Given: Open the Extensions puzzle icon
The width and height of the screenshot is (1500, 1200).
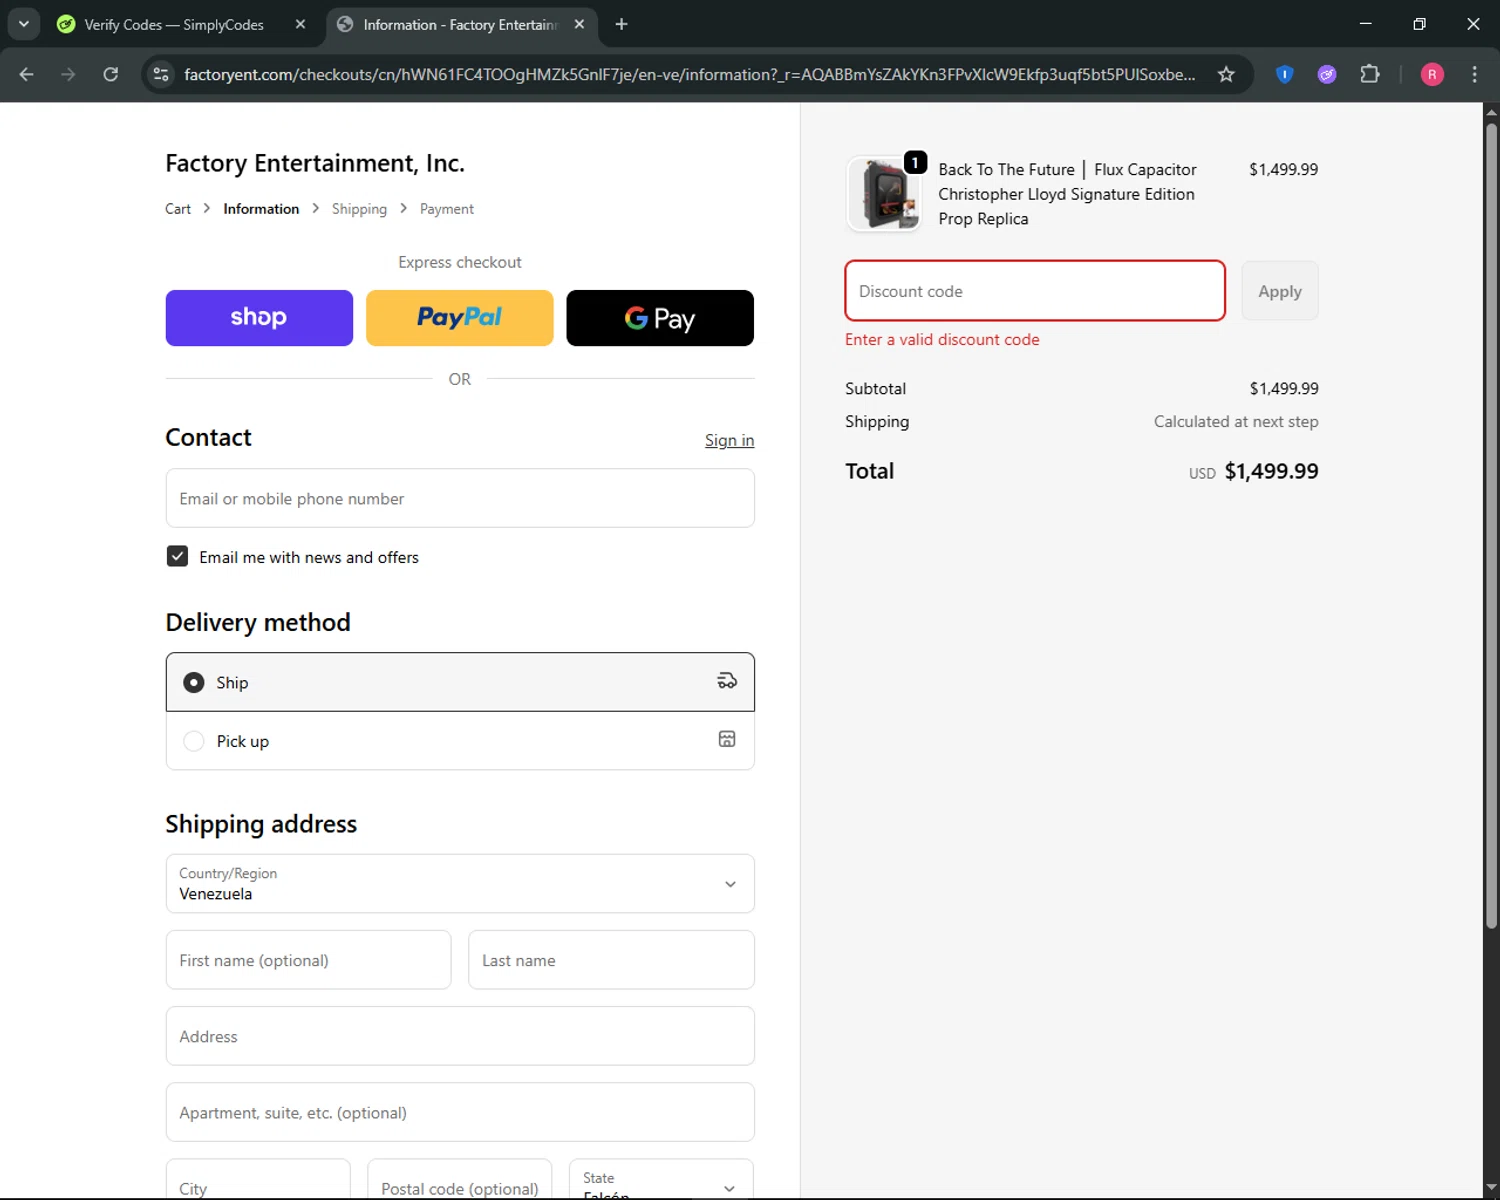Looking at the screenshot, I should click(x=1370, y=74).
